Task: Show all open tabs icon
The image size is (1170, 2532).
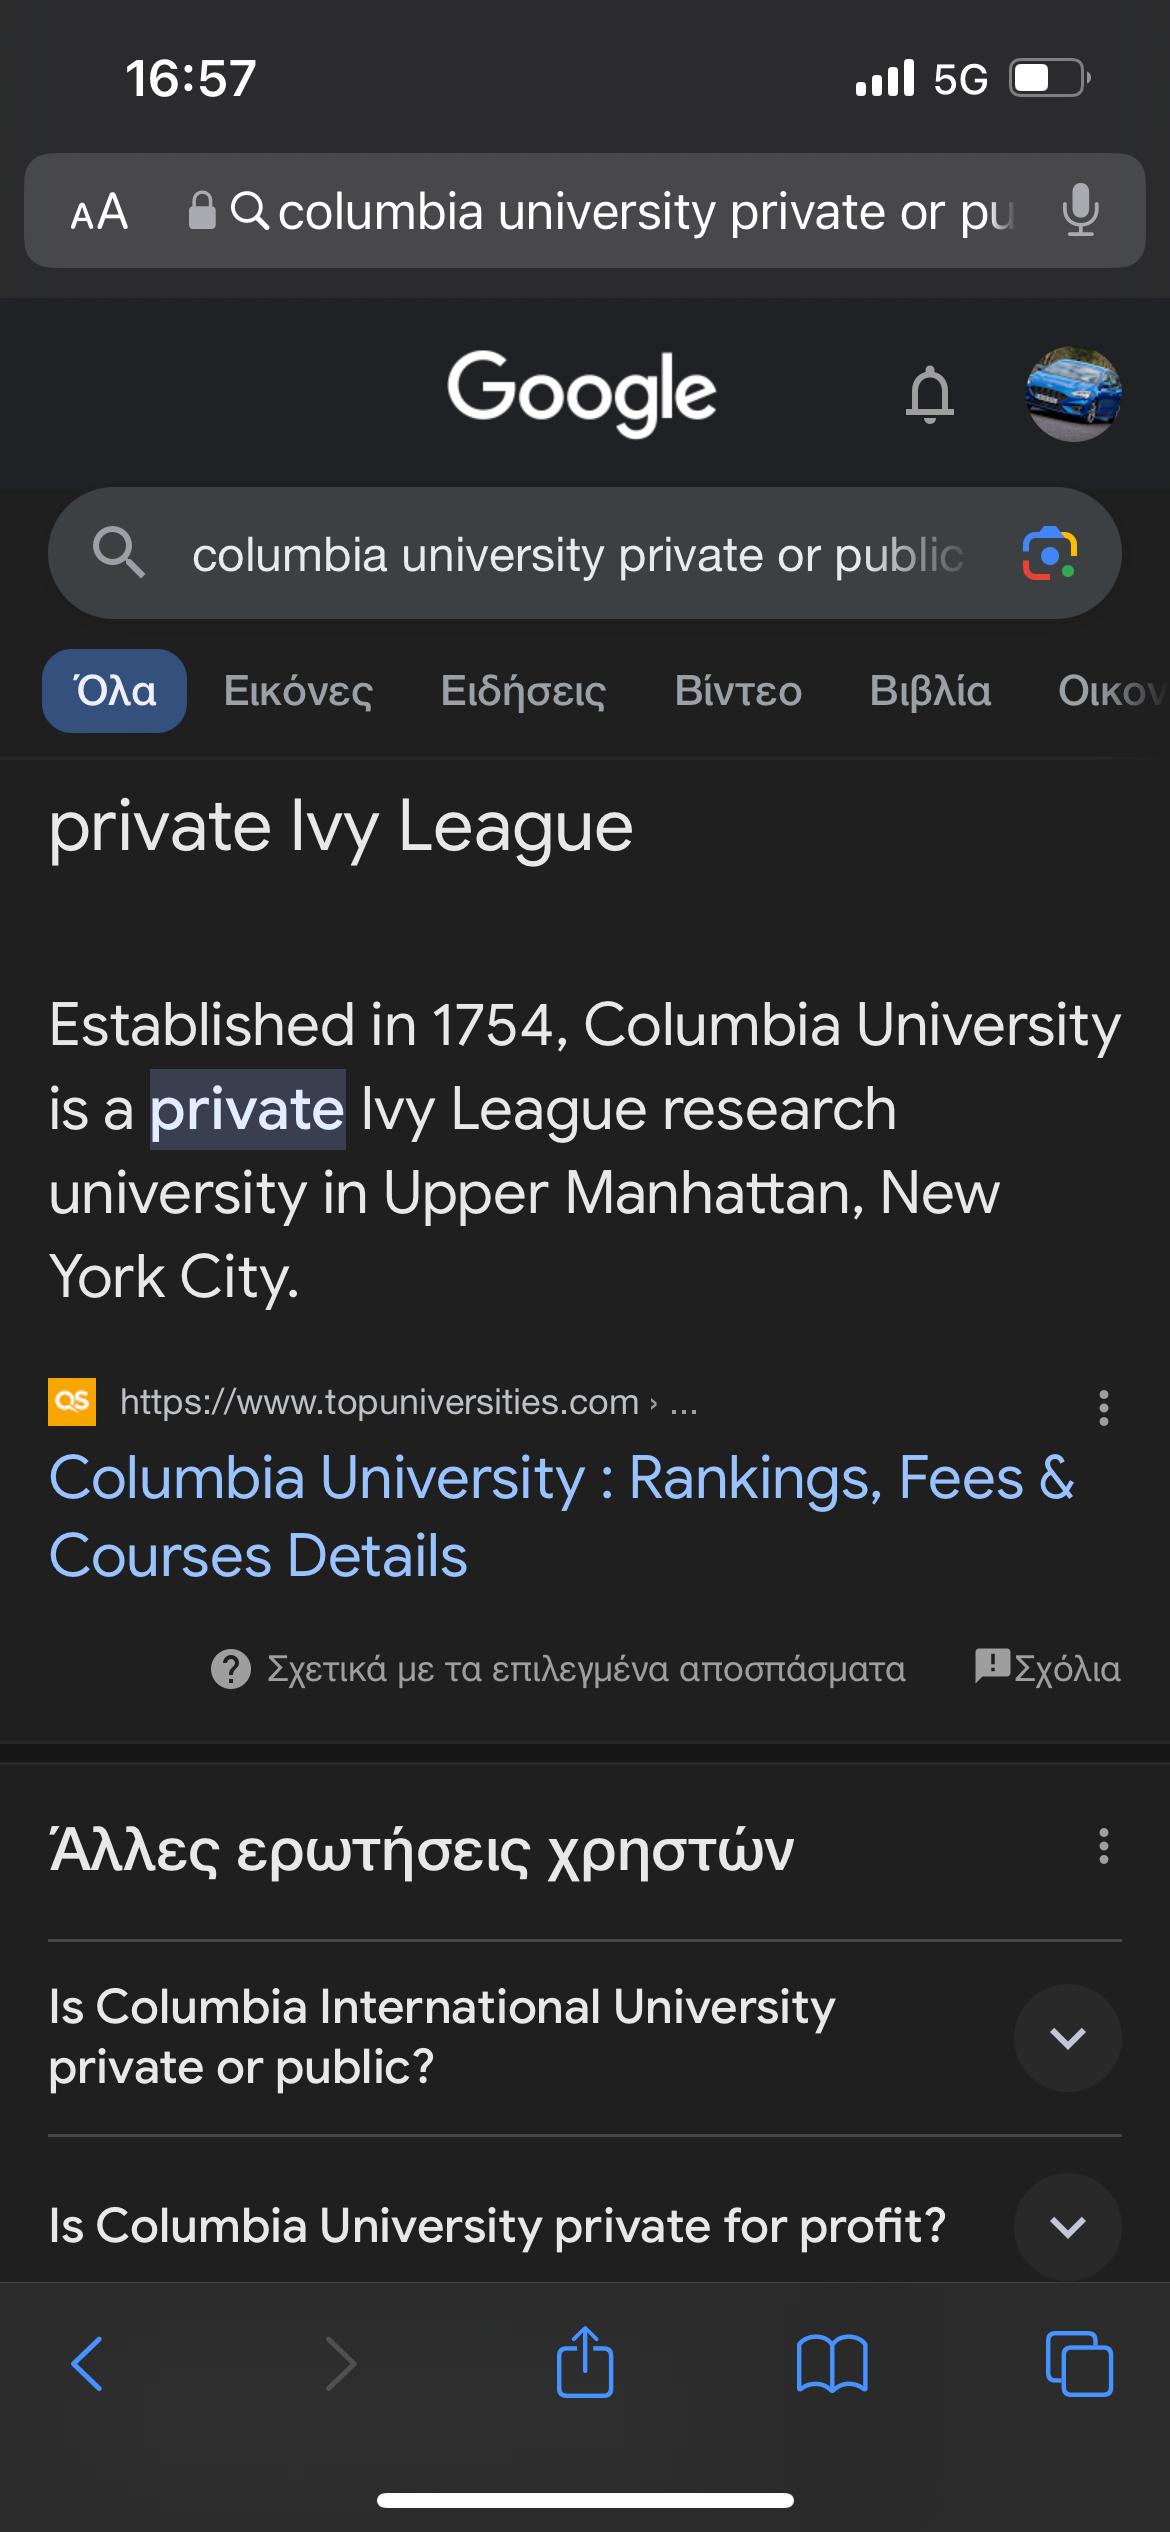Action: [x=1078, y=2364]
